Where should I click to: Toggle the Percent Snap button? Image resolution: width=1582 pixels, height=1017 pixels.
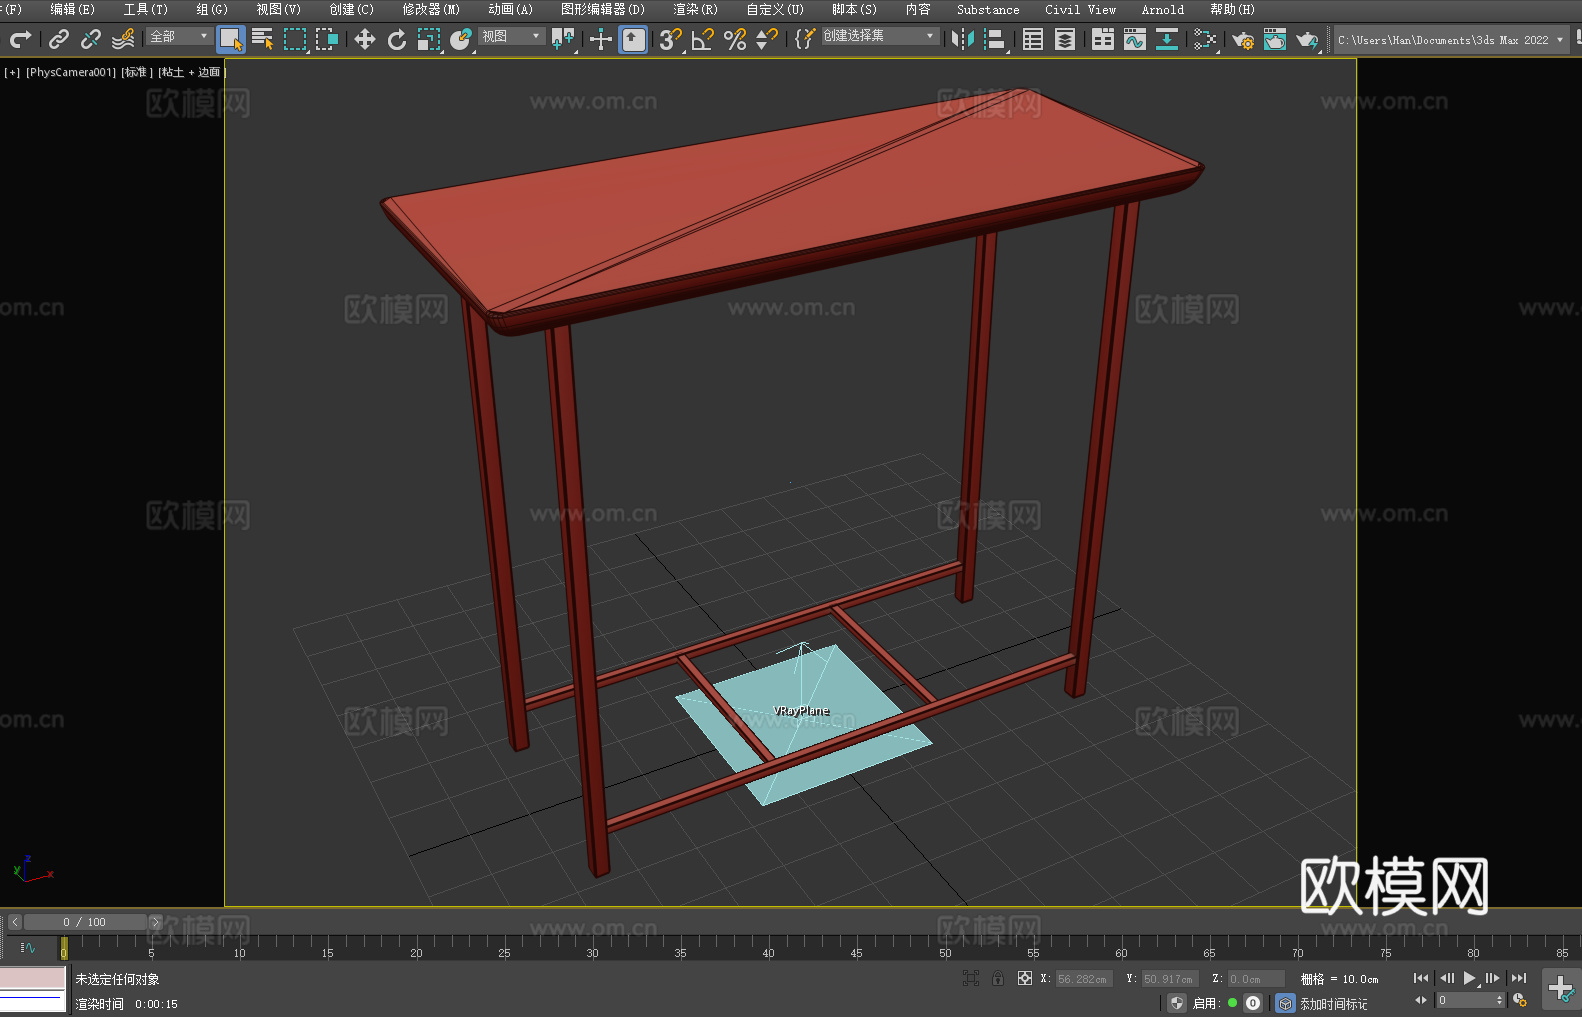pyautogui.click(x=735, y=40)
